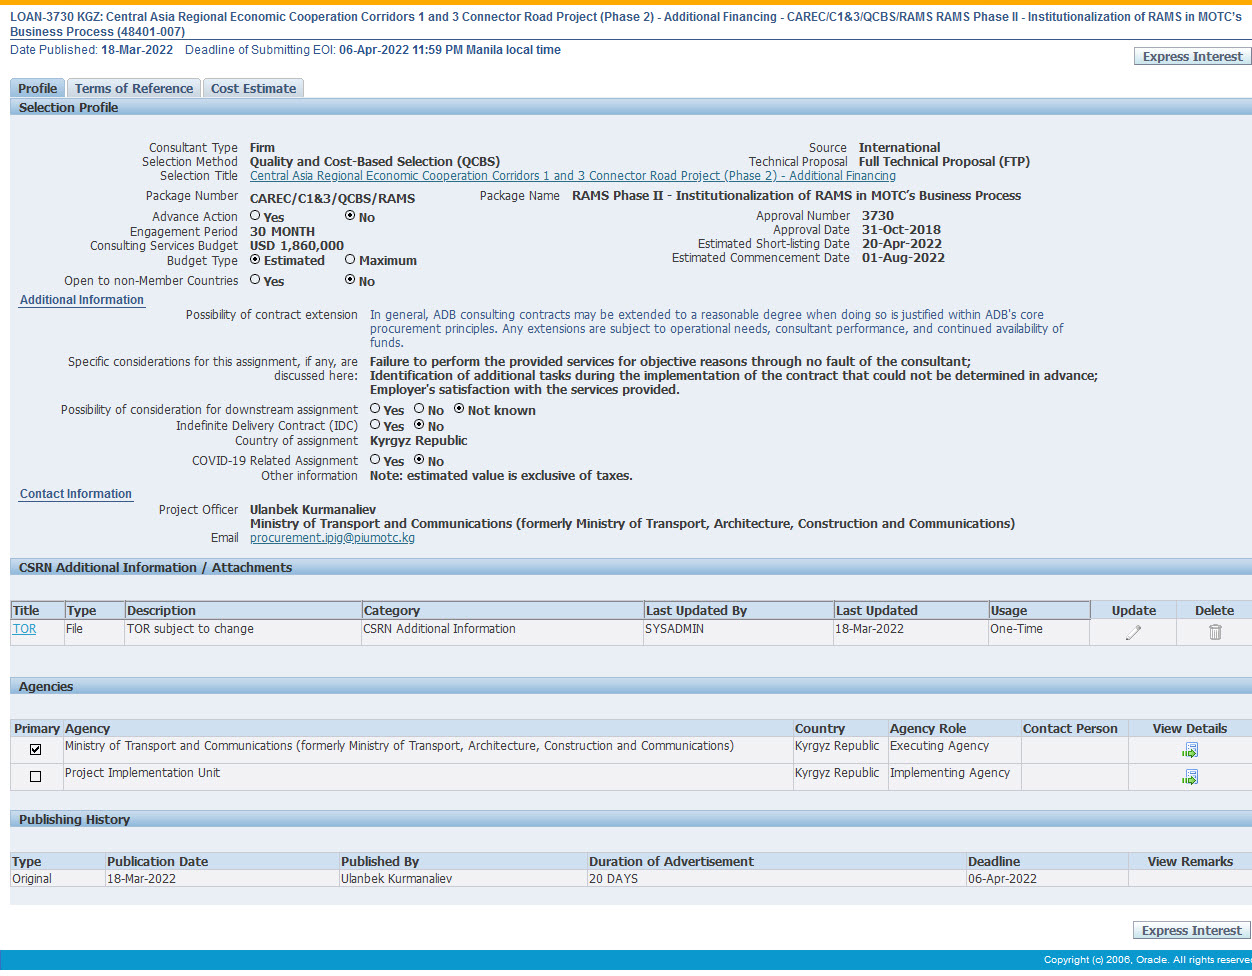Click the 'Full Technical Proposal (FTP)' value

click(x=944, y=162)
